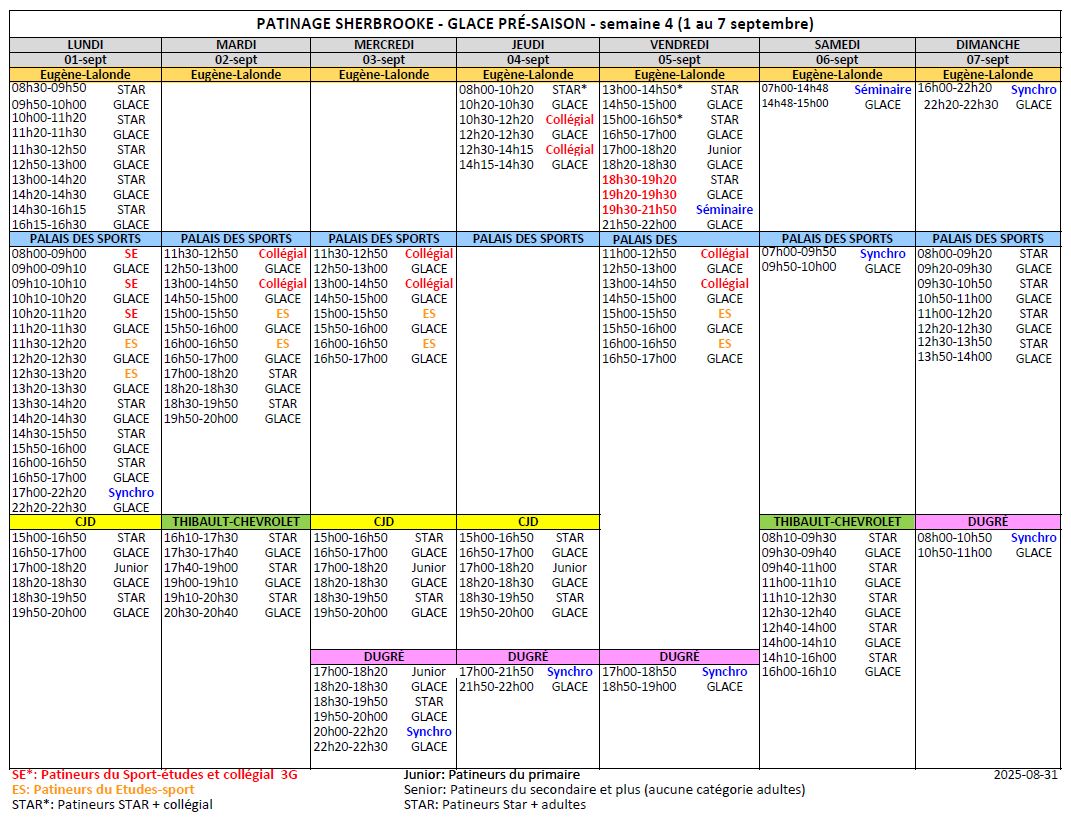This screenshot has height=817, width=1071.
Task: Select the time slot "18h50-19h00"
Action: click(x=639, y=687)
